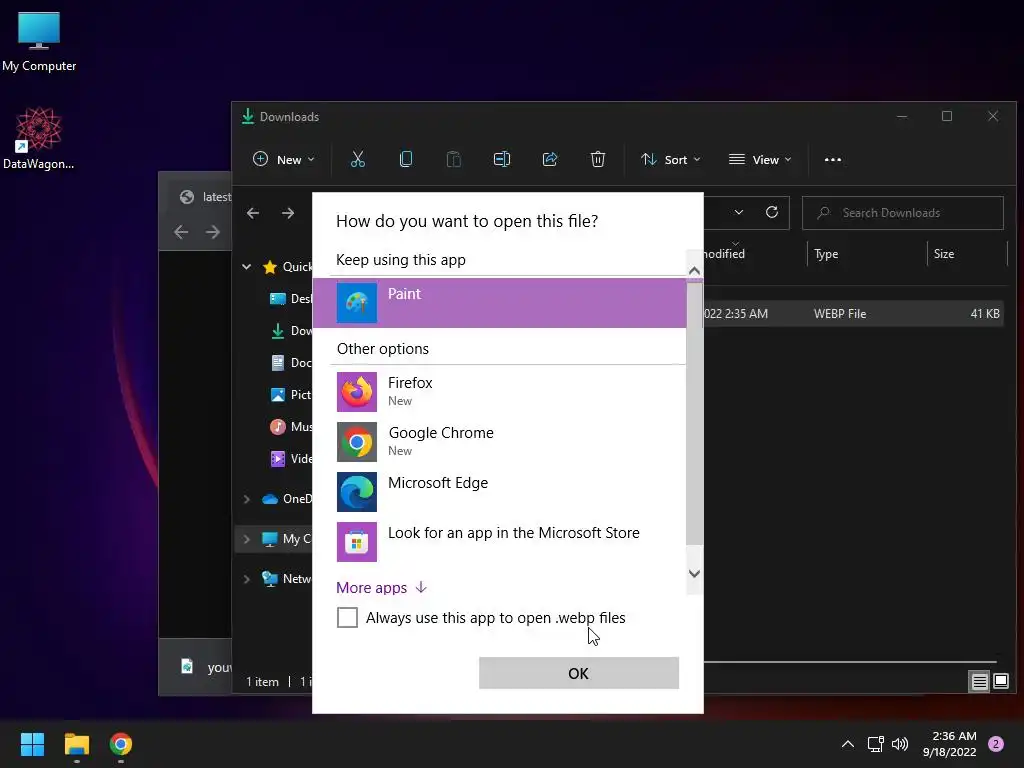Open the View dropdown menu
This screenshot has width=1024, height=768.
point(760,159)
